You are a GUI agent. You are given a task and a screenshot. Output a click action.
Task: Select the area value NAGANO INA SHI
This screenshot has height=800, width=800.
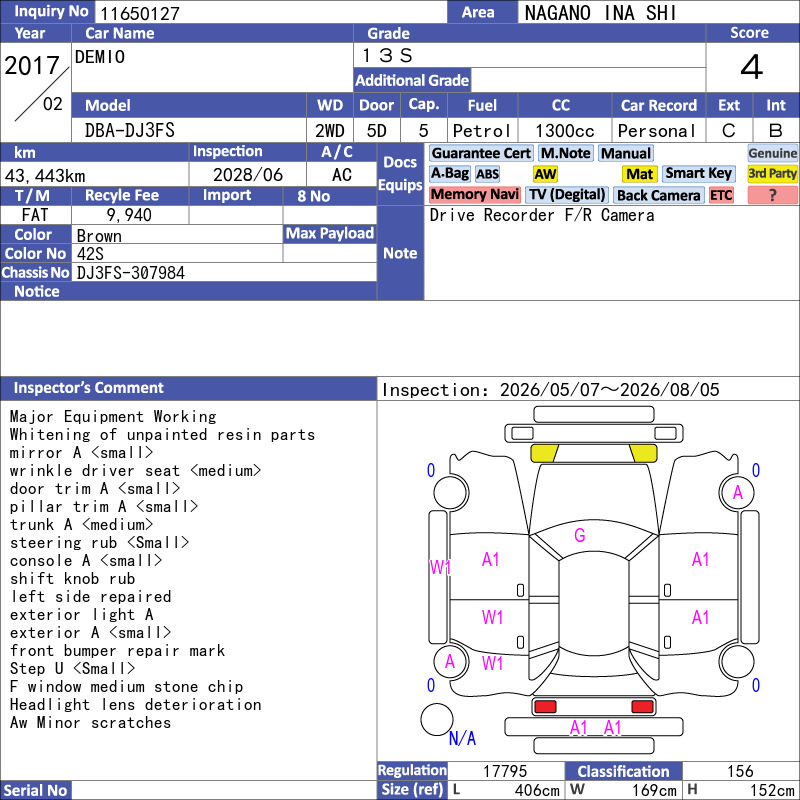coord(601,13)
